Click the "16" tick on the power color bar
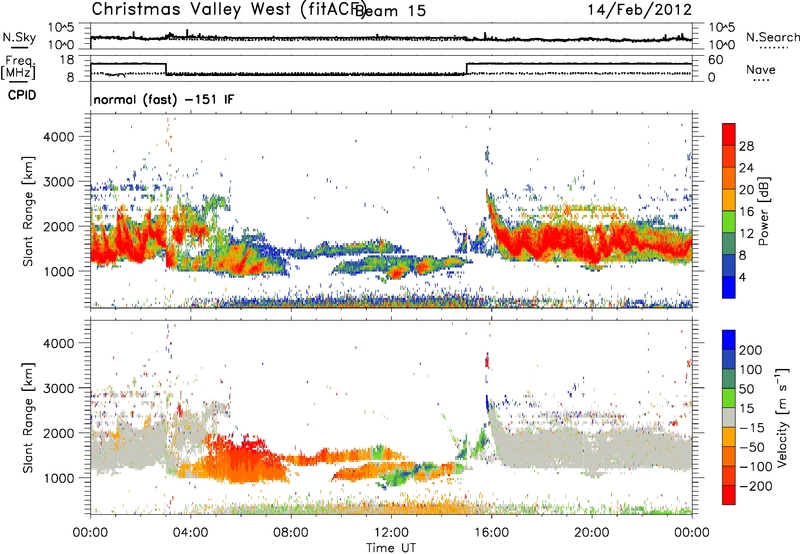Image resolution: width=800 pixels, height=554 pixels. tap(746, 212)
